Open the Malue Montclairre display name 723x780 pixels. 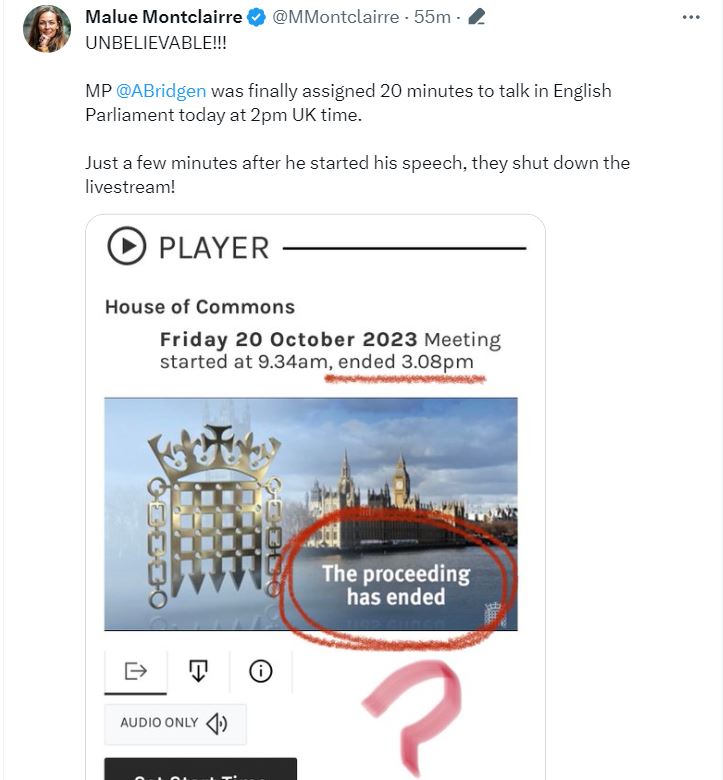click(x=164, y=17)
